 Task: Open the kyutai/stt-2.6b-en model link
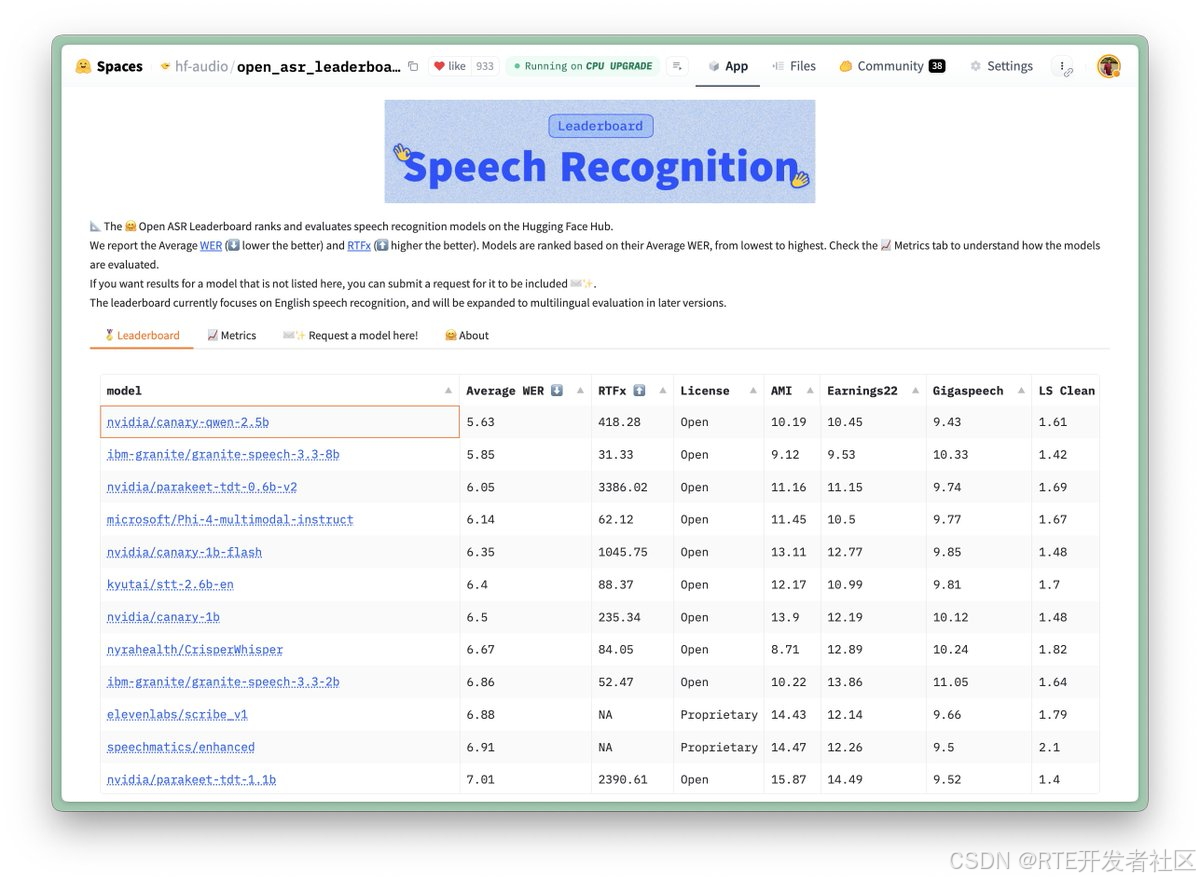pos(170,585)
